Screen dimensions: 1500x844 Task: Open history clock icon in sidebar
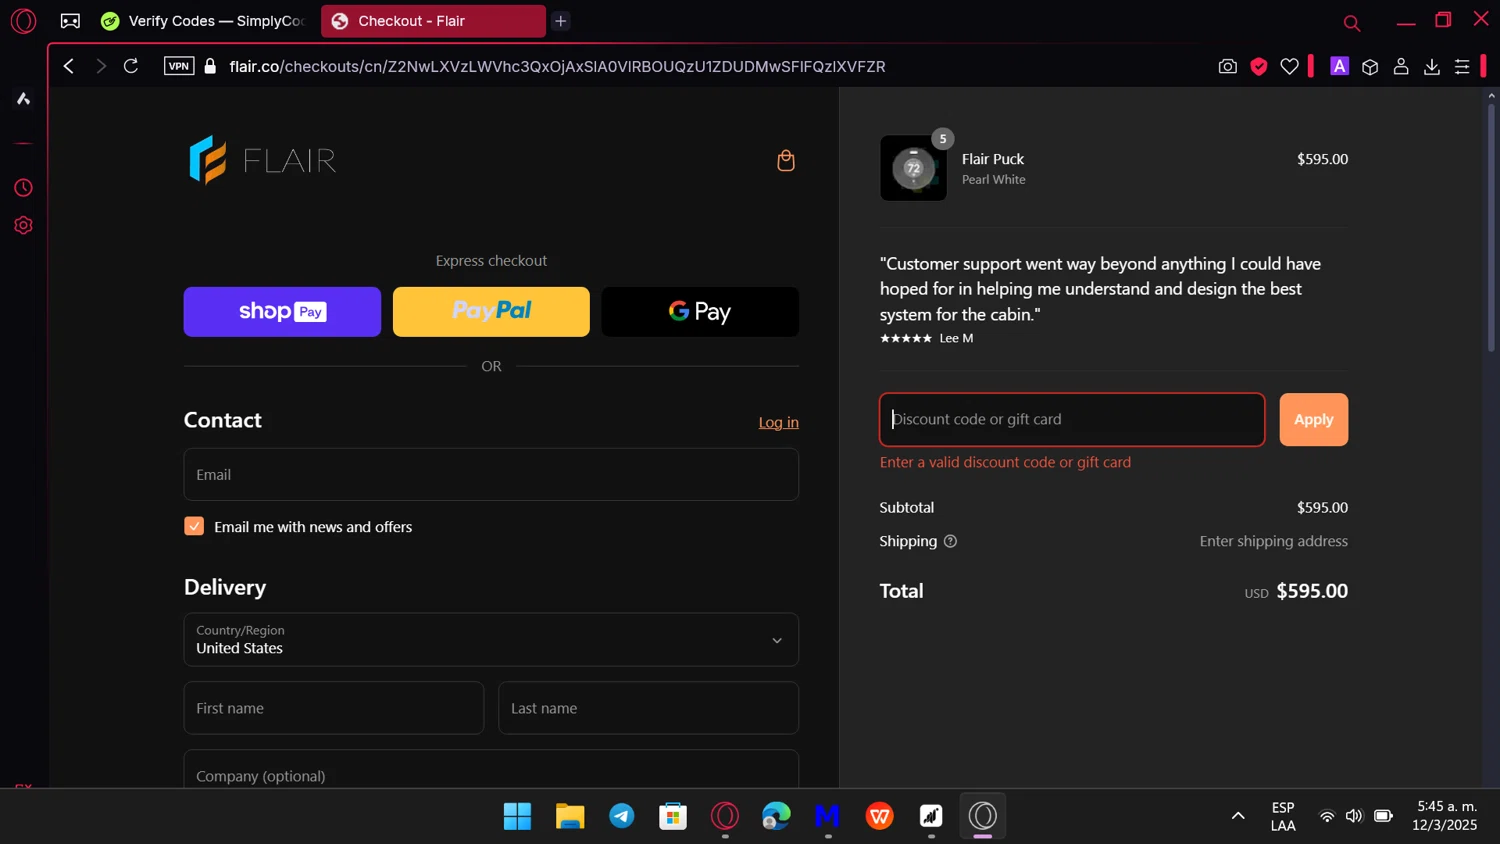point(23,188)
